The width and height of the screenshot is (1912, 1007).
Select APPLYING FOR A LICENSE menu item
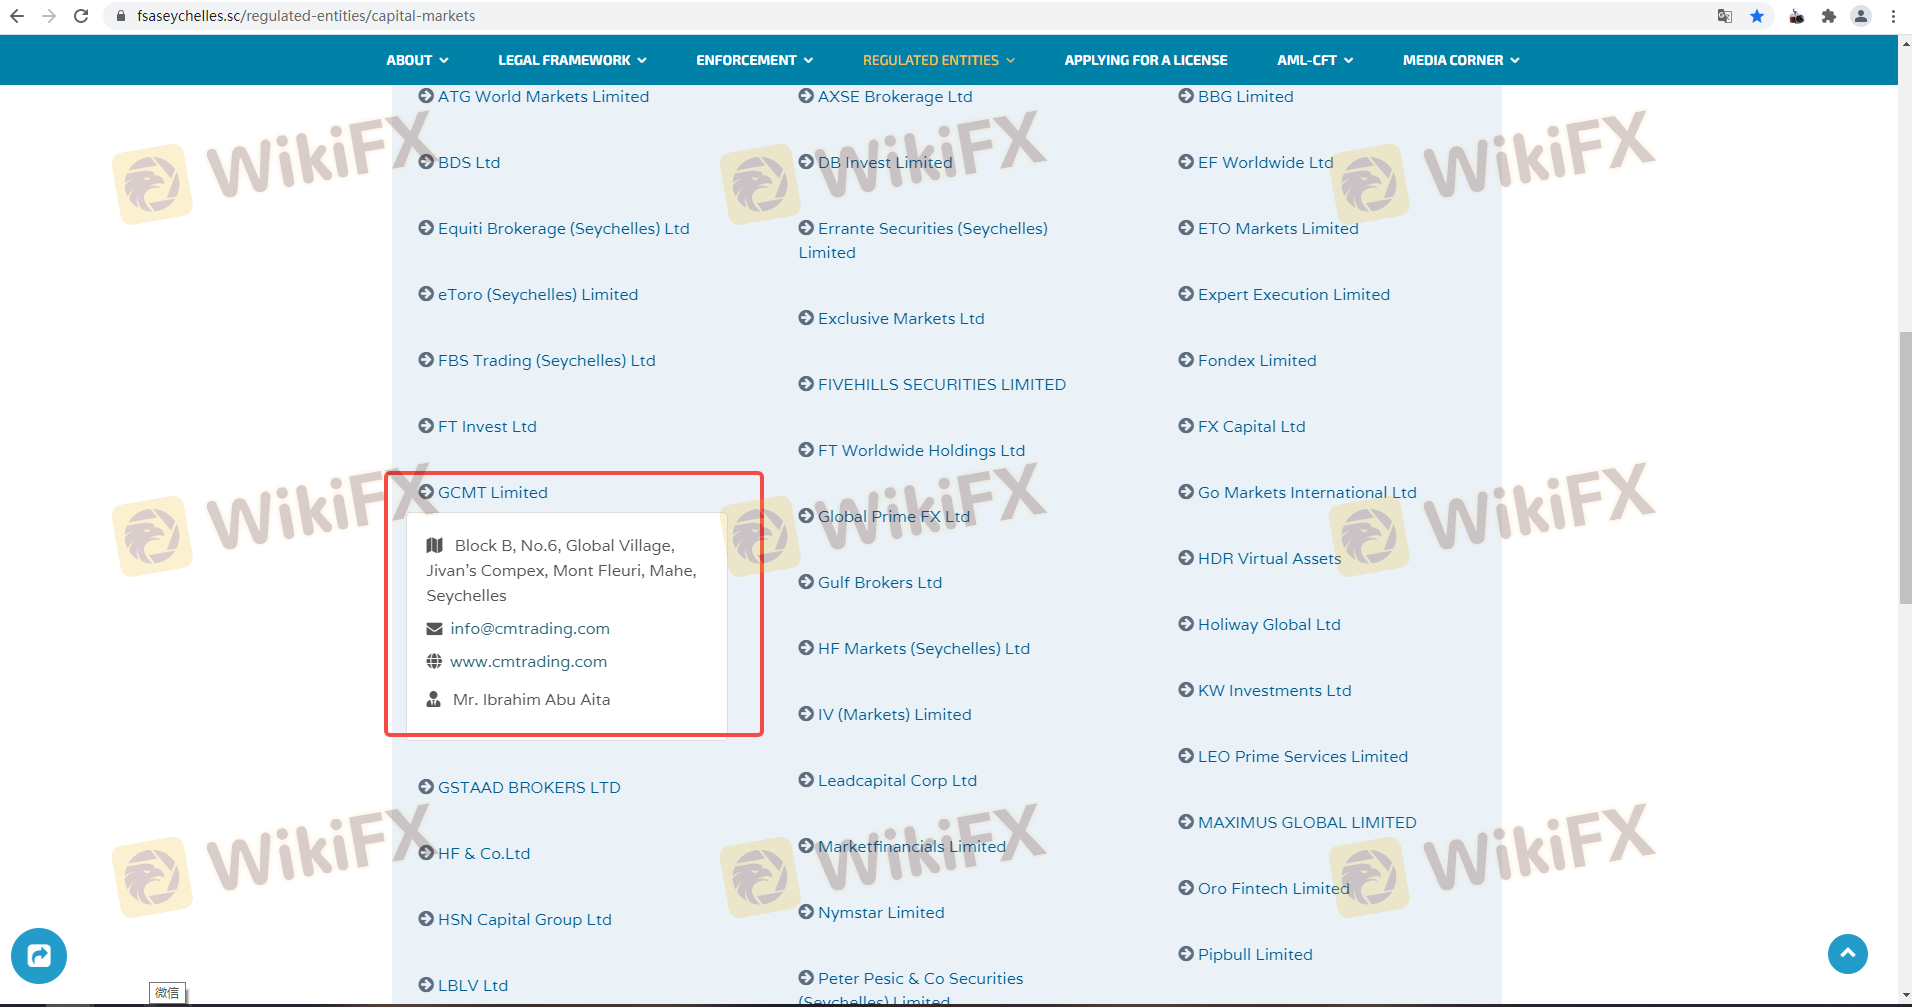pyautogui.click(x=1145, y=60)
